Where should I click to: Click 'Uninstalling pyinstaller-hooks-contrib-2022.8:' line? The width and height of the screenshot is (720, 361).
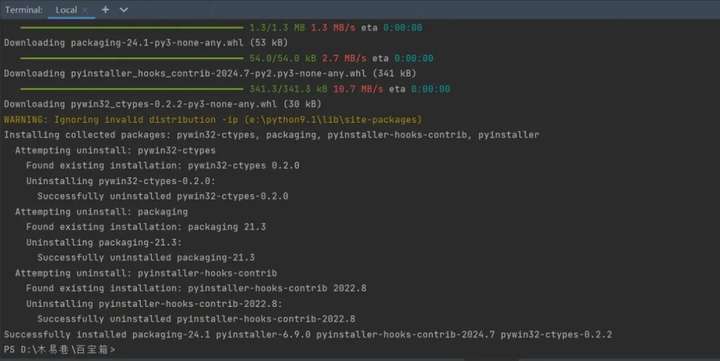pyautogui.click(x=154, y=304)
